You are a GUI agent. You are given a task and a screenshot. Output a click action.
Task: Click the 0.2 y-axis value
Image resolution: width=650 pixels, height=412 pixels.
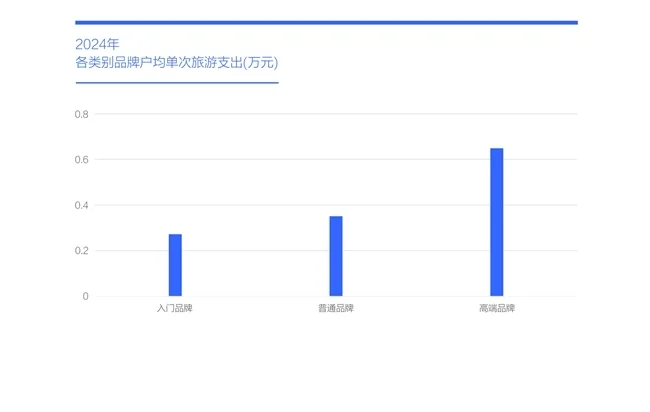pos(82,251)
